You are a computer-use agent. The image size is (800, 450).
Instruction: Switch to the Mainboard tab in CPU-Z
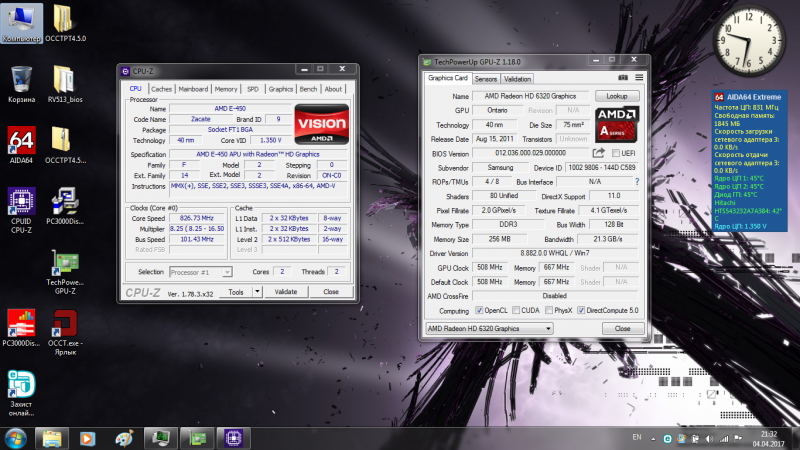pyautogui.click(x=193, y=88)
